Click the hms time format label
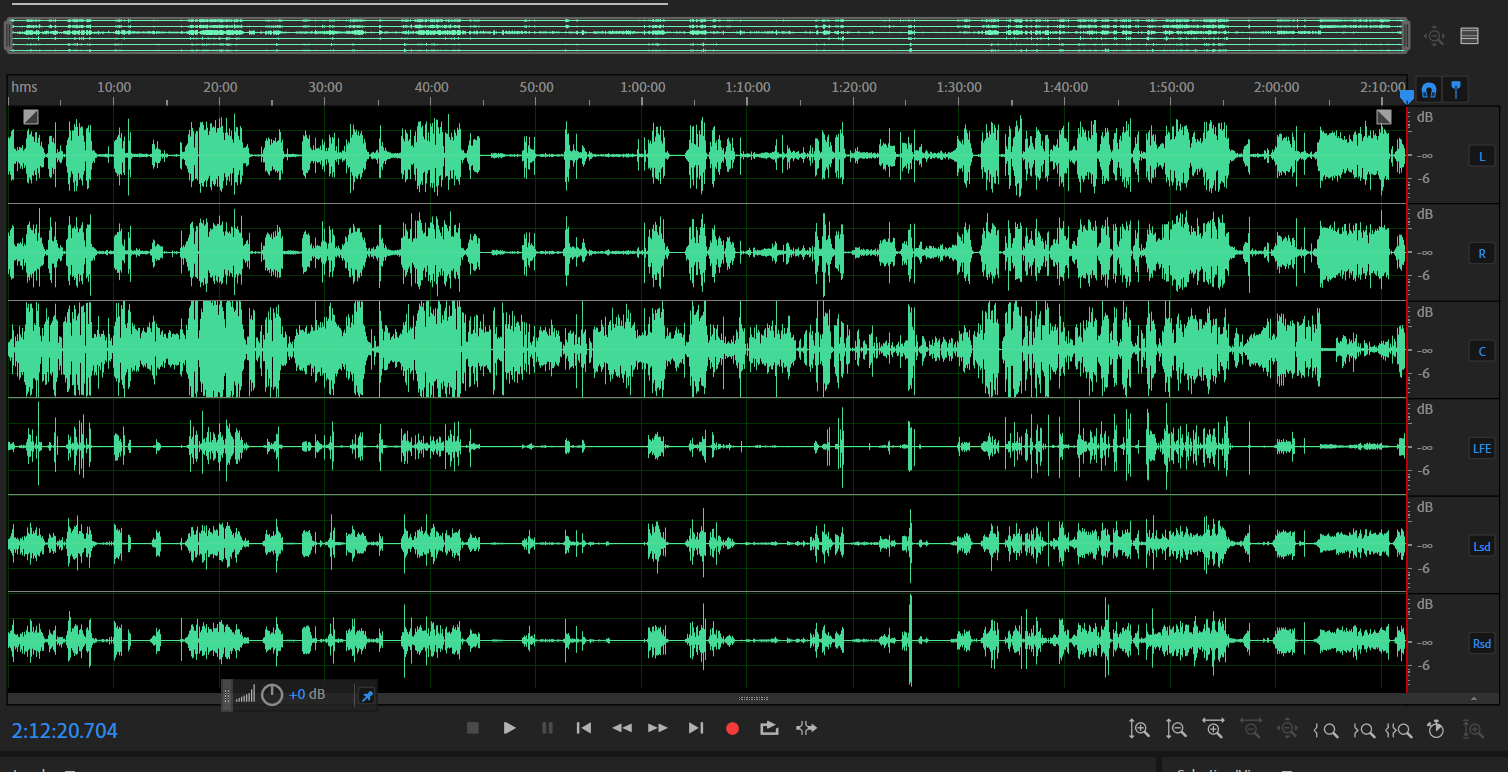The height and width of the screenshot is (772, 1508). 24,87
